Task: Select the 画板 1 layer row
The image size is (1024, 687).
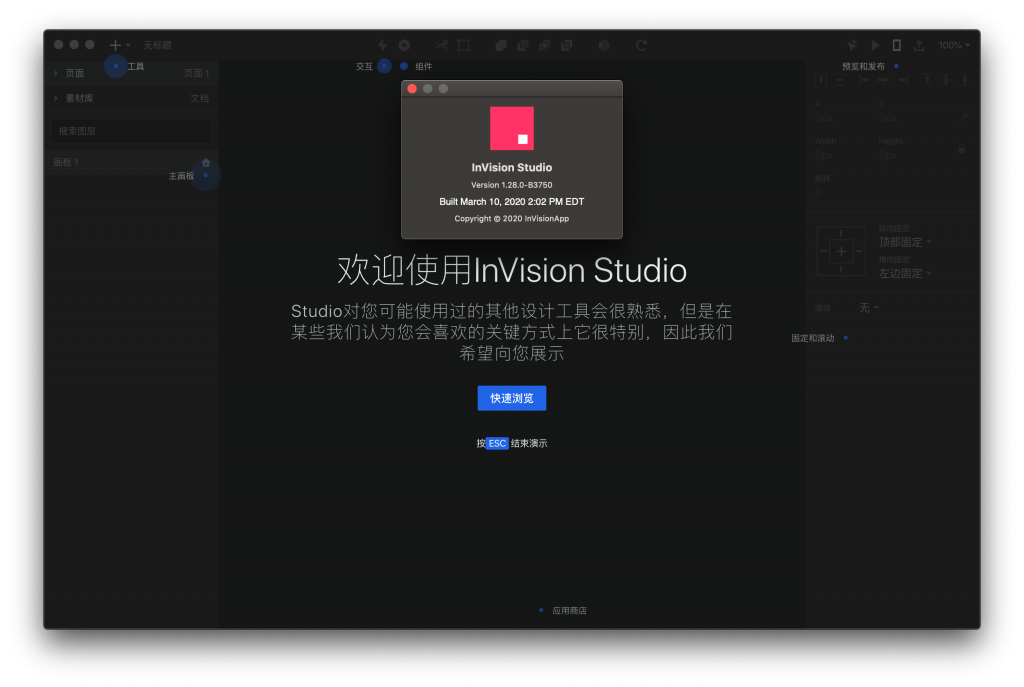Action: (x=131, y=162)
